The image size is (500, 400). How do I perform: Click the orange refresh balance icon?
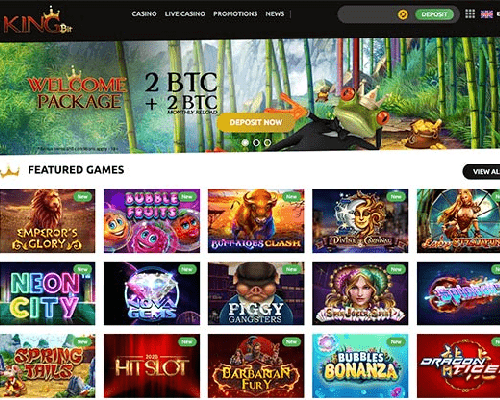tap(403, 15)
